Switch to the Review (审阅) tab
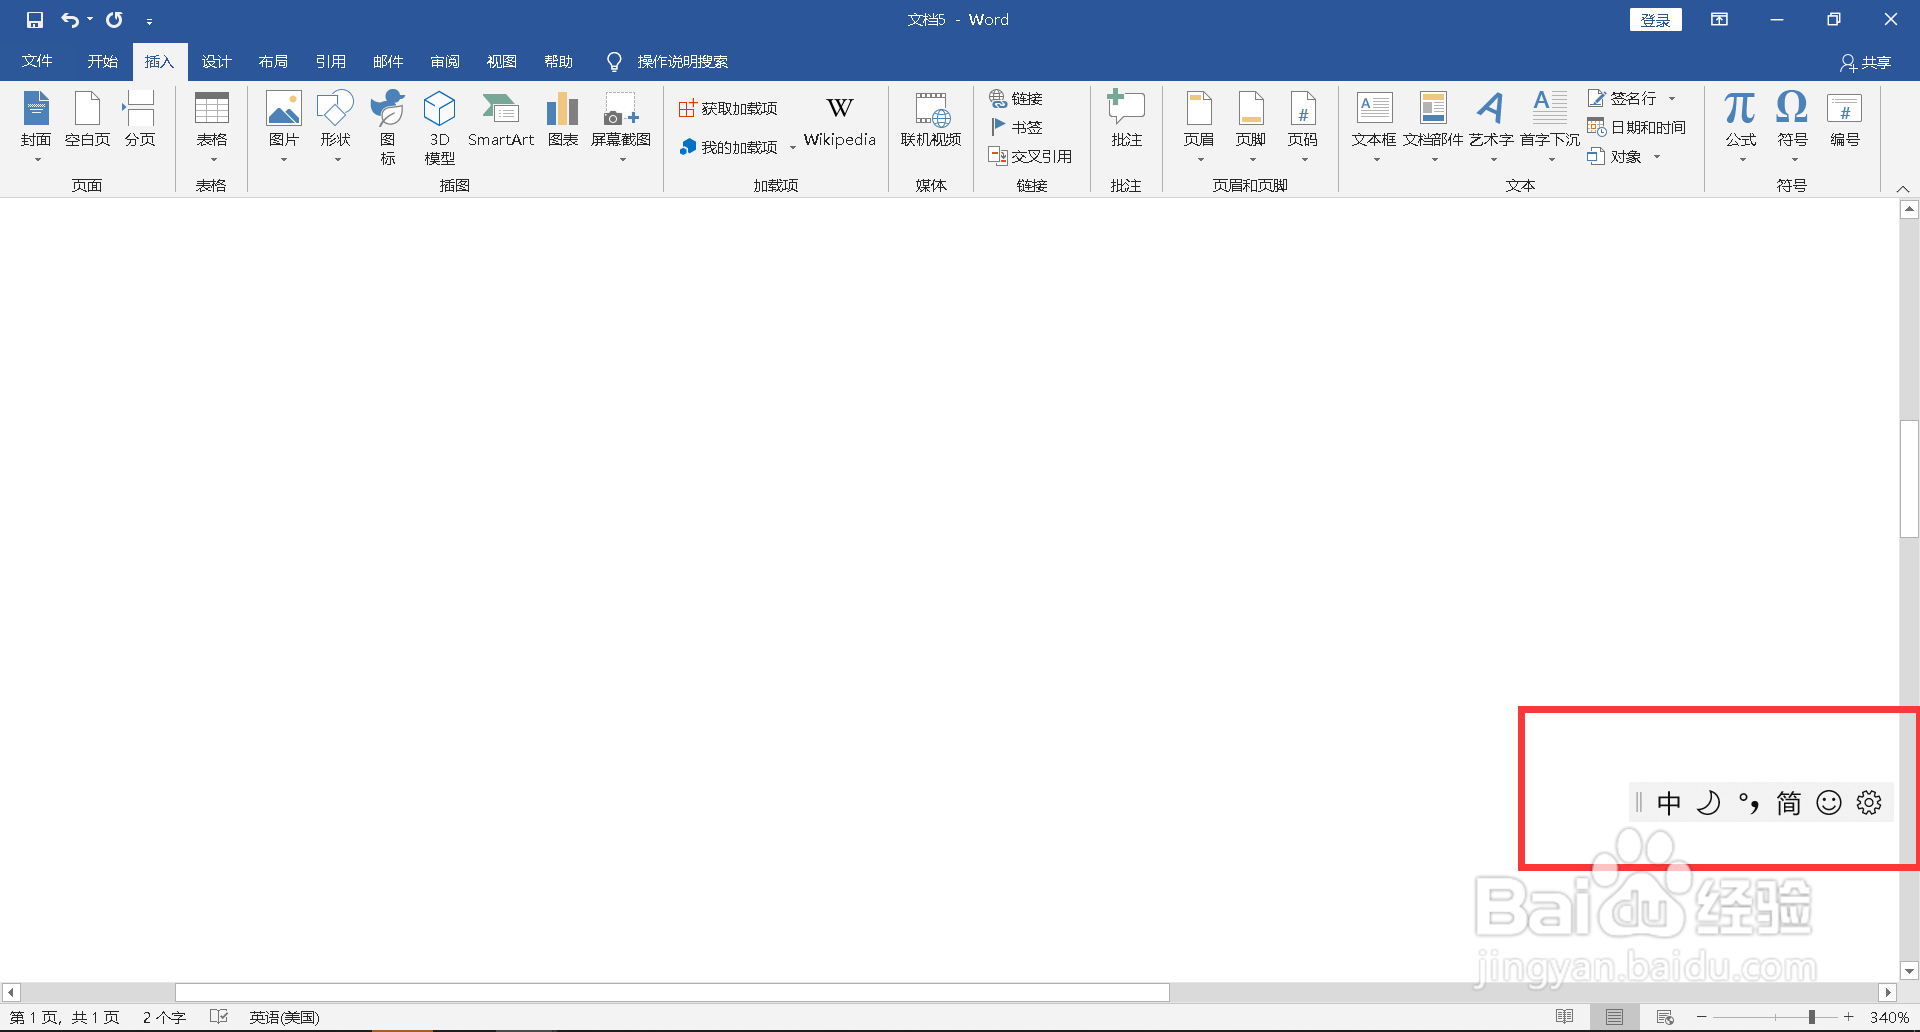 445,61
